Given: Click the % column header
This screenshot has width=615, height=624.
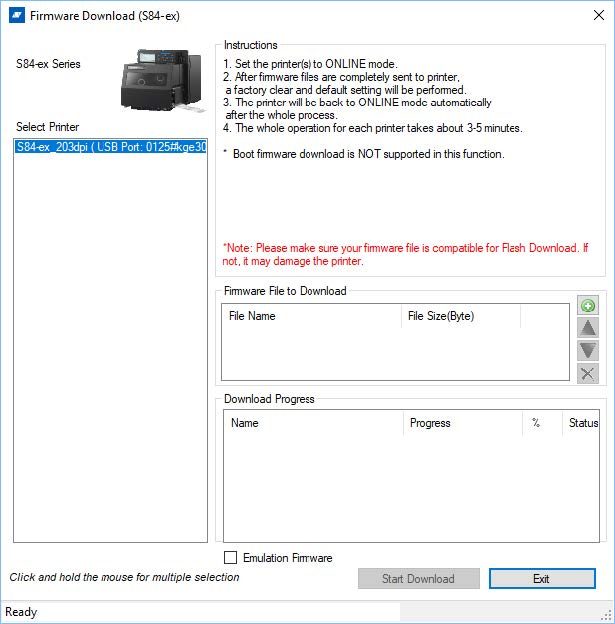Looking at the screenshot, I should (542, 423).
